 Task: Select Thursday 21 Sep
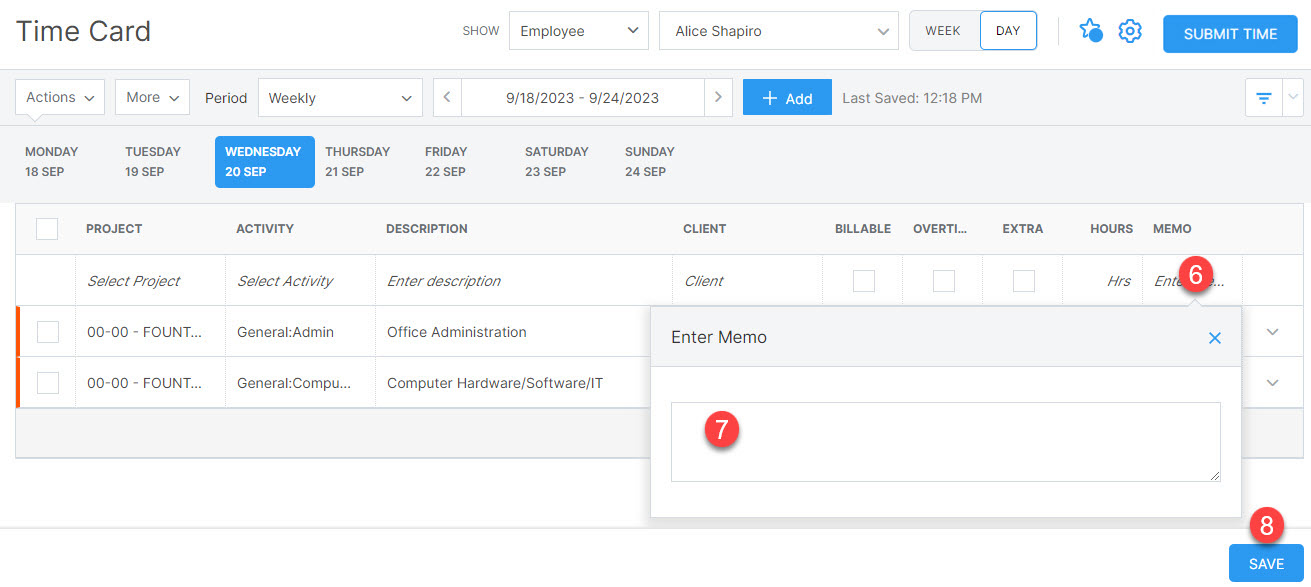[358, 161]
